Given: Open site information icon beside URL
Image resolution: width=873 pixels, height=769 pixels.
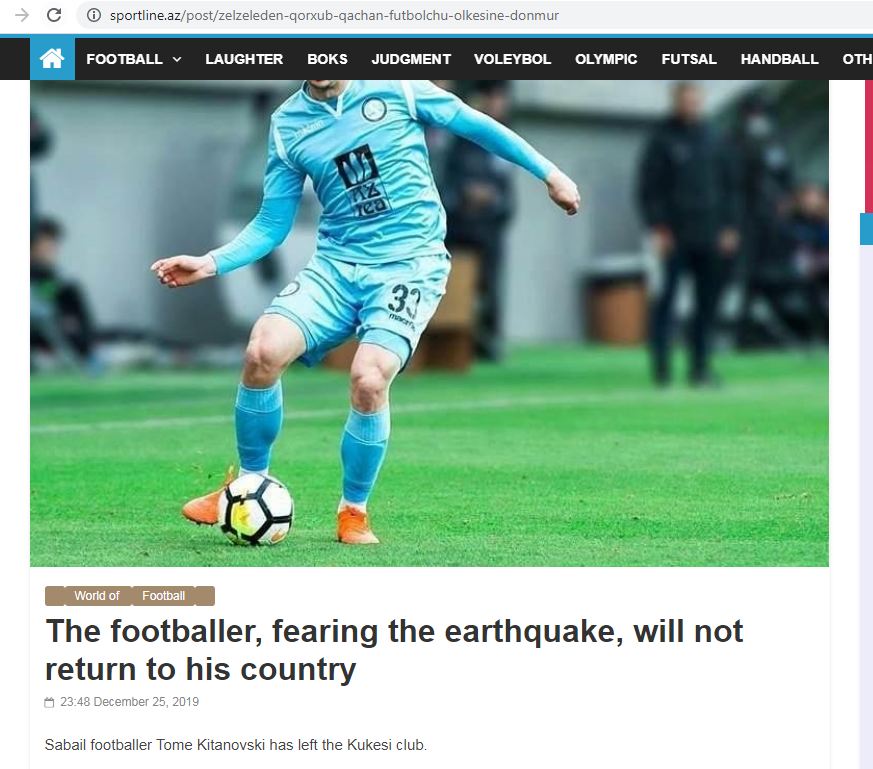Looking at the screenshot, I should [94, 15].
